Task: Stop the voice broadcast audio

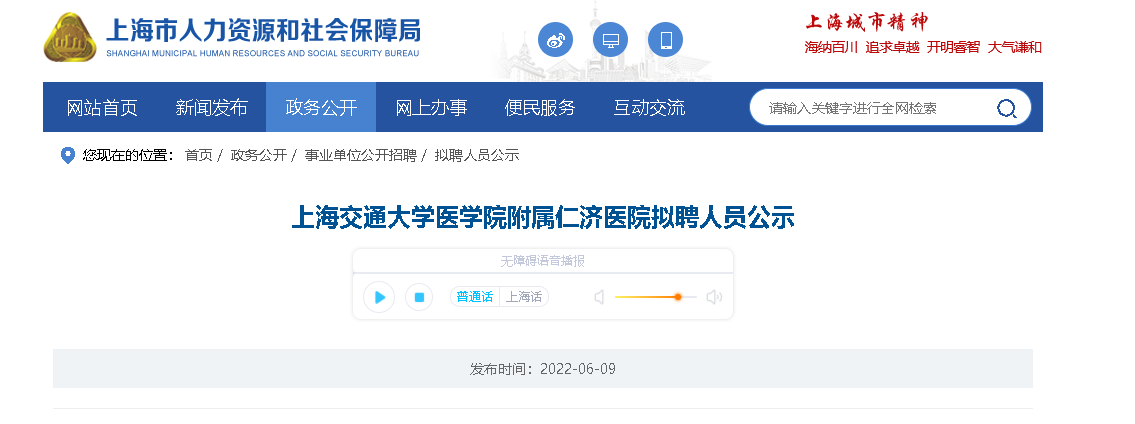Action: click(x=419, y=297)
